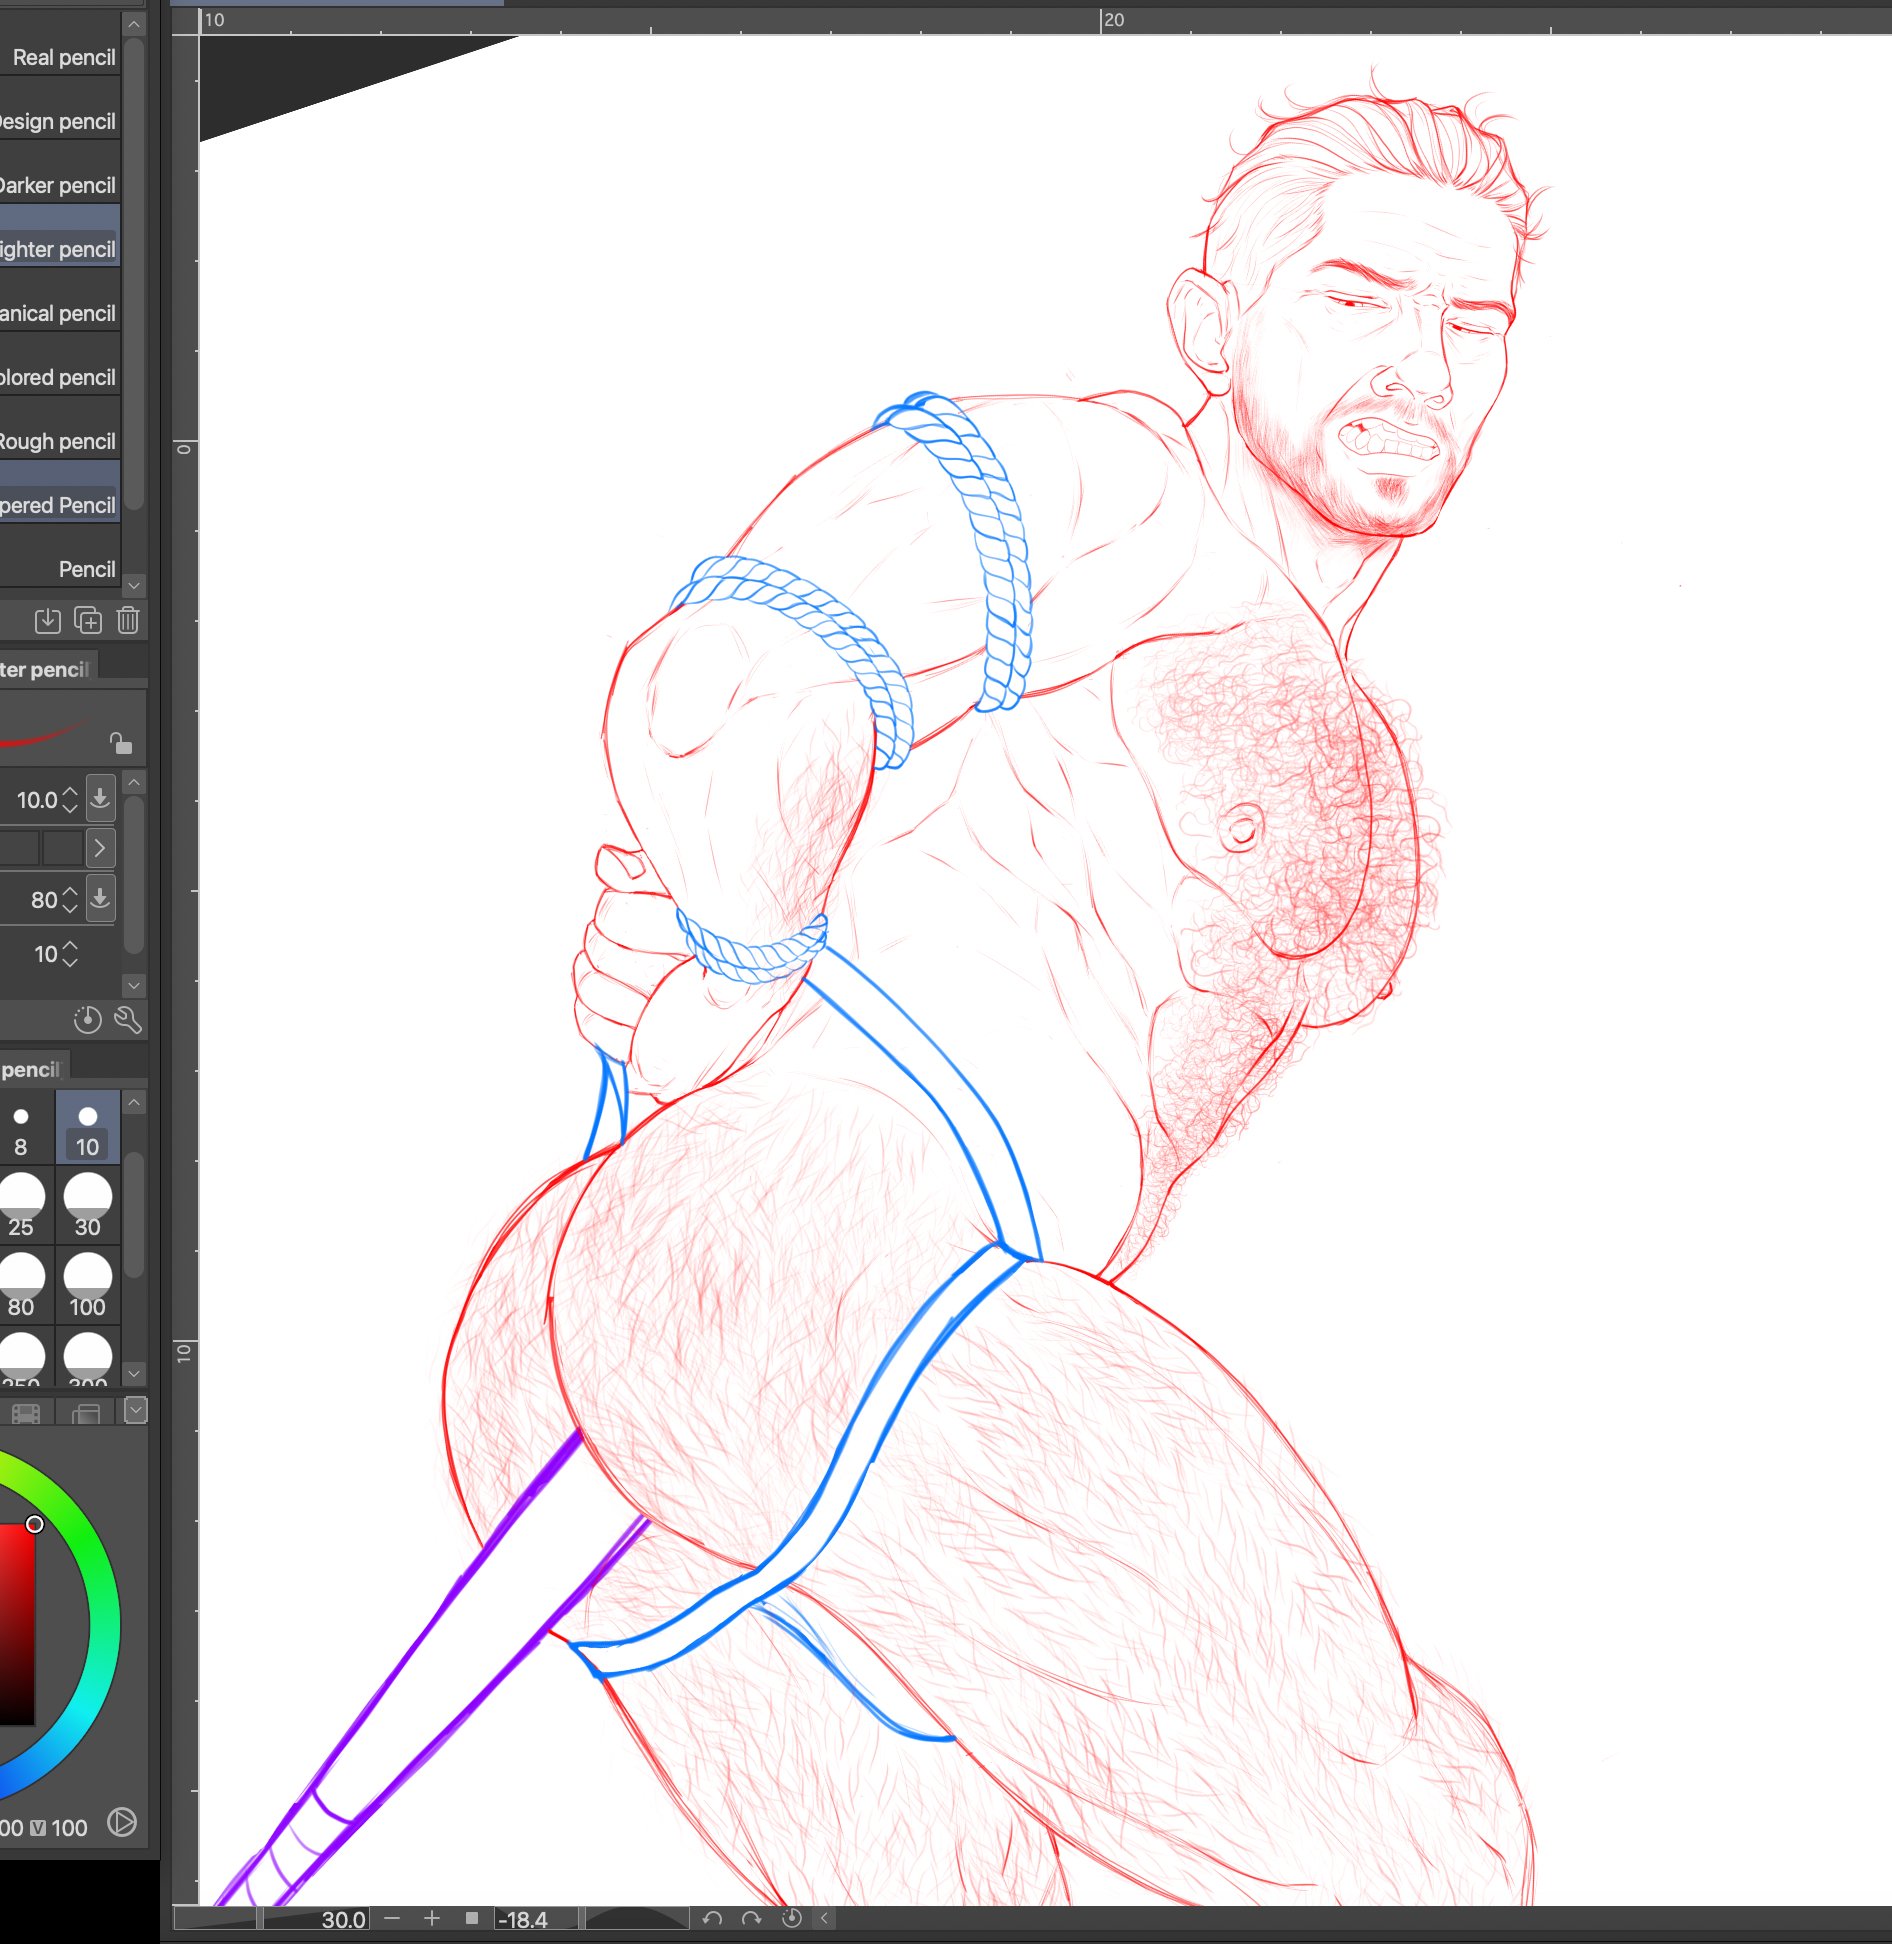Expand options chevron beside empty setting boxes
Image resolution: width=1892 pixels, height=1944 pixels.
[x=100, y=848]
